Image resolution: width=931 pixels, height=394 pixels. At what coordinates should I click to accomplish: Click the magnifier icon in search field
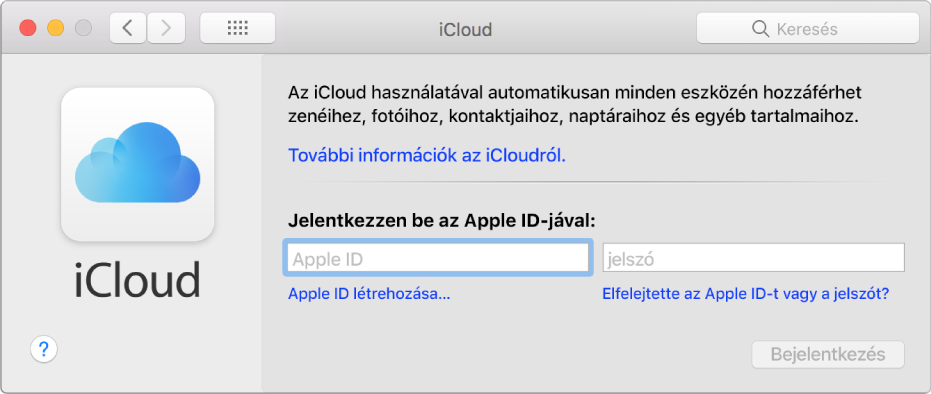point(761,28)
